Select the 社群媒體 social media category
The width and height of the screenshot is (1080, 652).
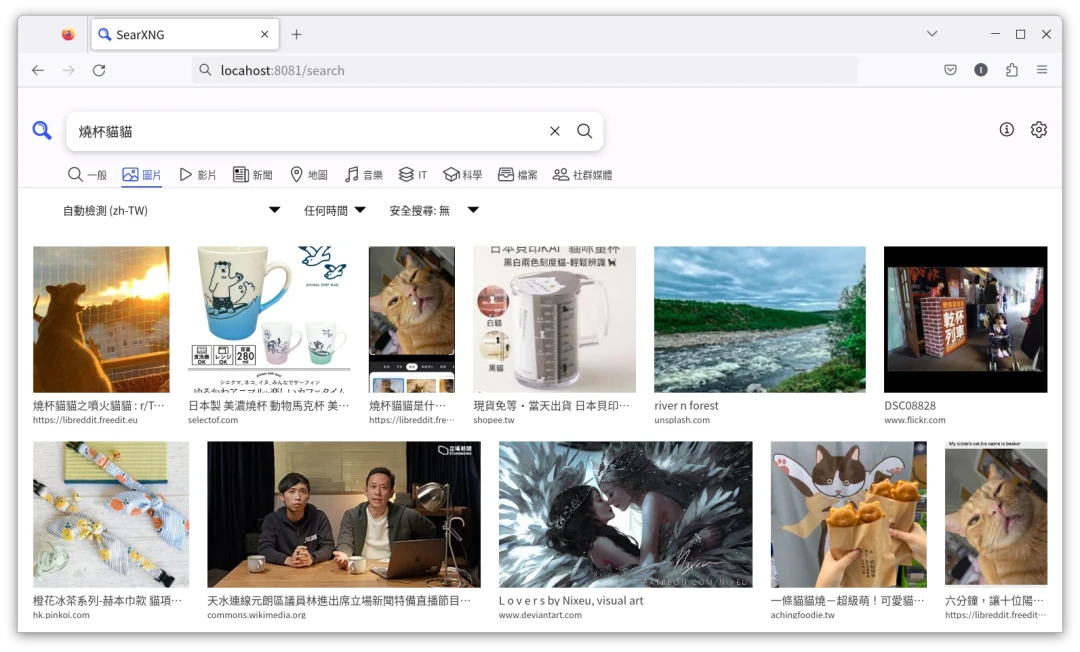point(582,175)
